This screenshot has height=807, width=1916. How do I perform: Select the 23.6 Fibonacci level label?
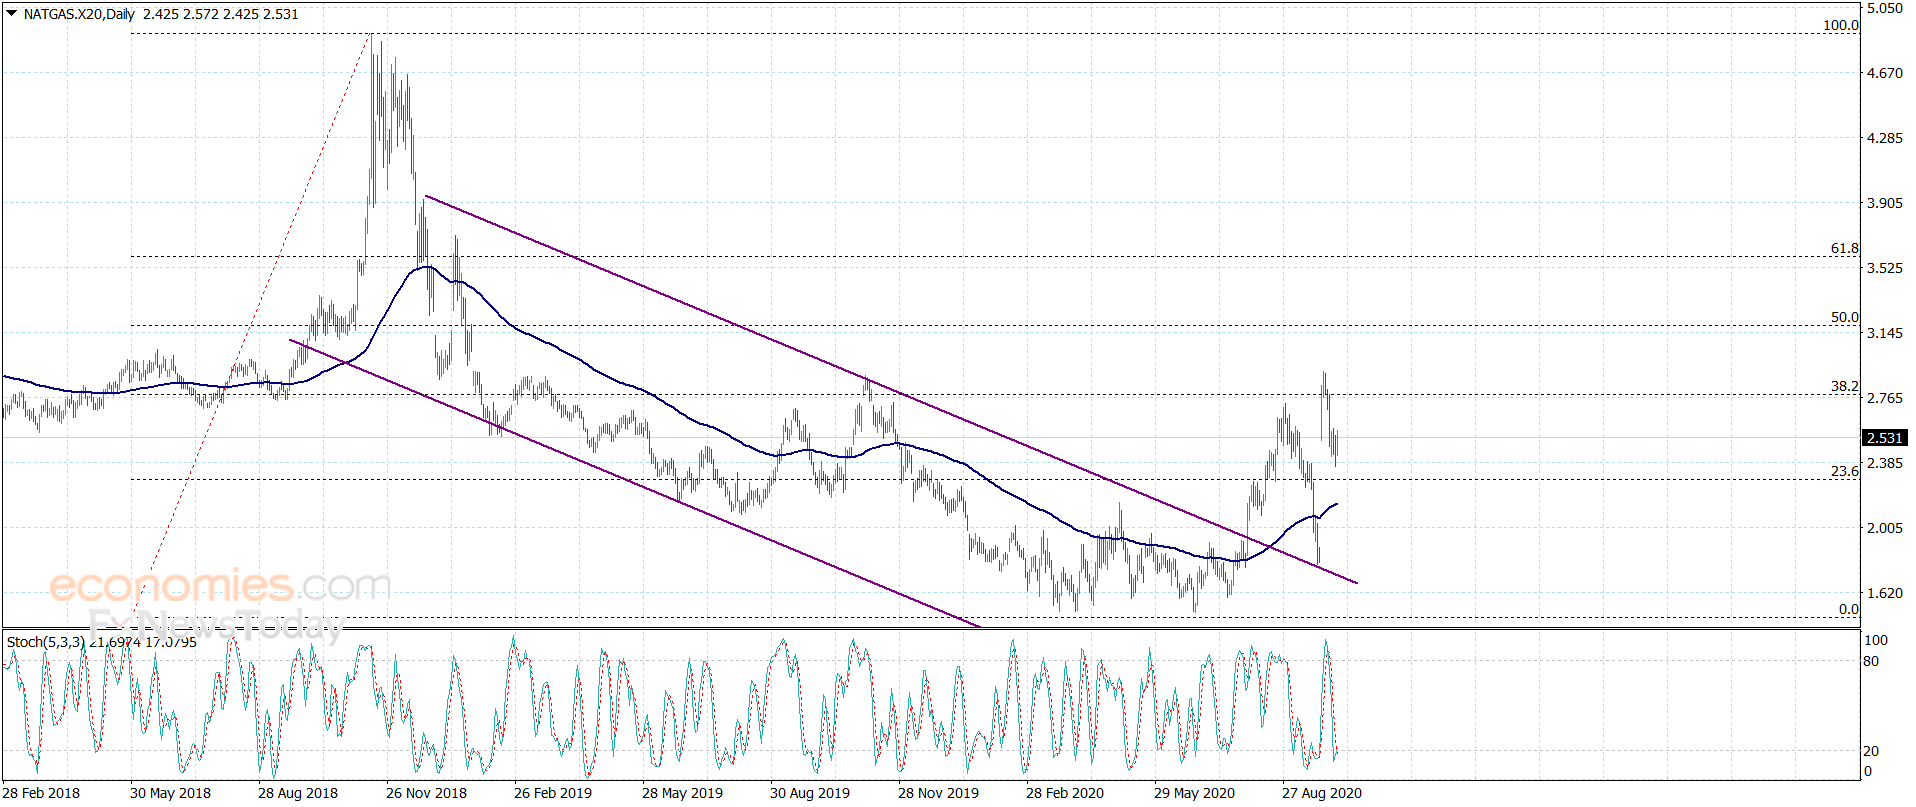pyautogui.click(x=1845, y=471)
